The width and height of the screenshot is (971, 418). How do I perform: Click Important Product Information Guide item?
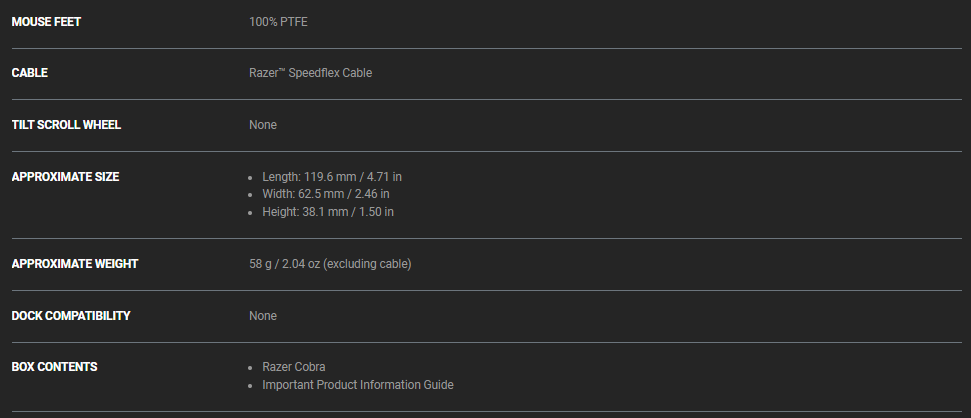point(357,385)
